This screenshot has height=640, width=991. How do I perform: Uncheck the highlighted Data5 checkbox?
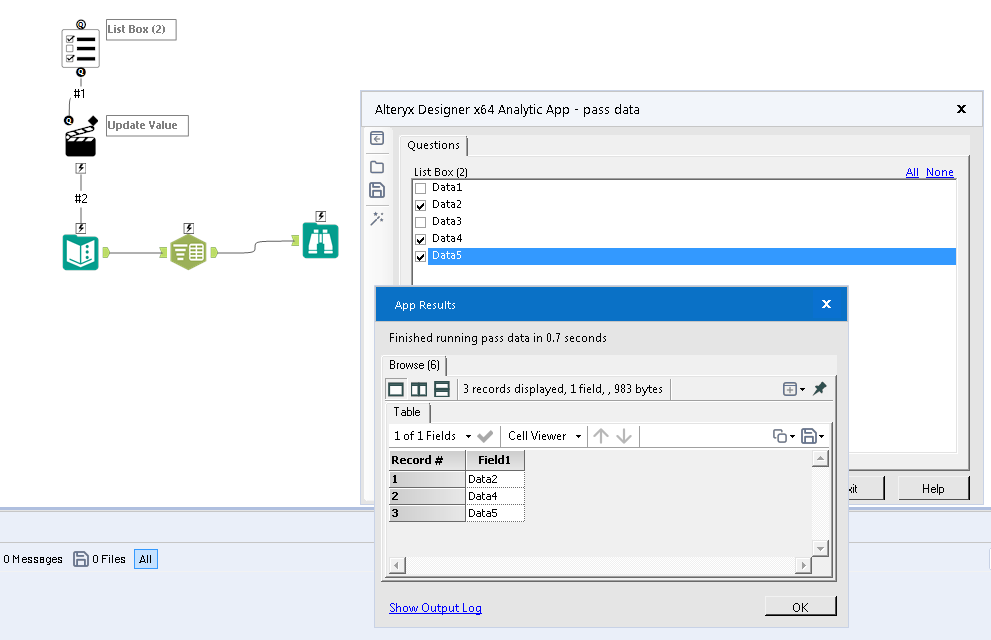pos(420,257)
